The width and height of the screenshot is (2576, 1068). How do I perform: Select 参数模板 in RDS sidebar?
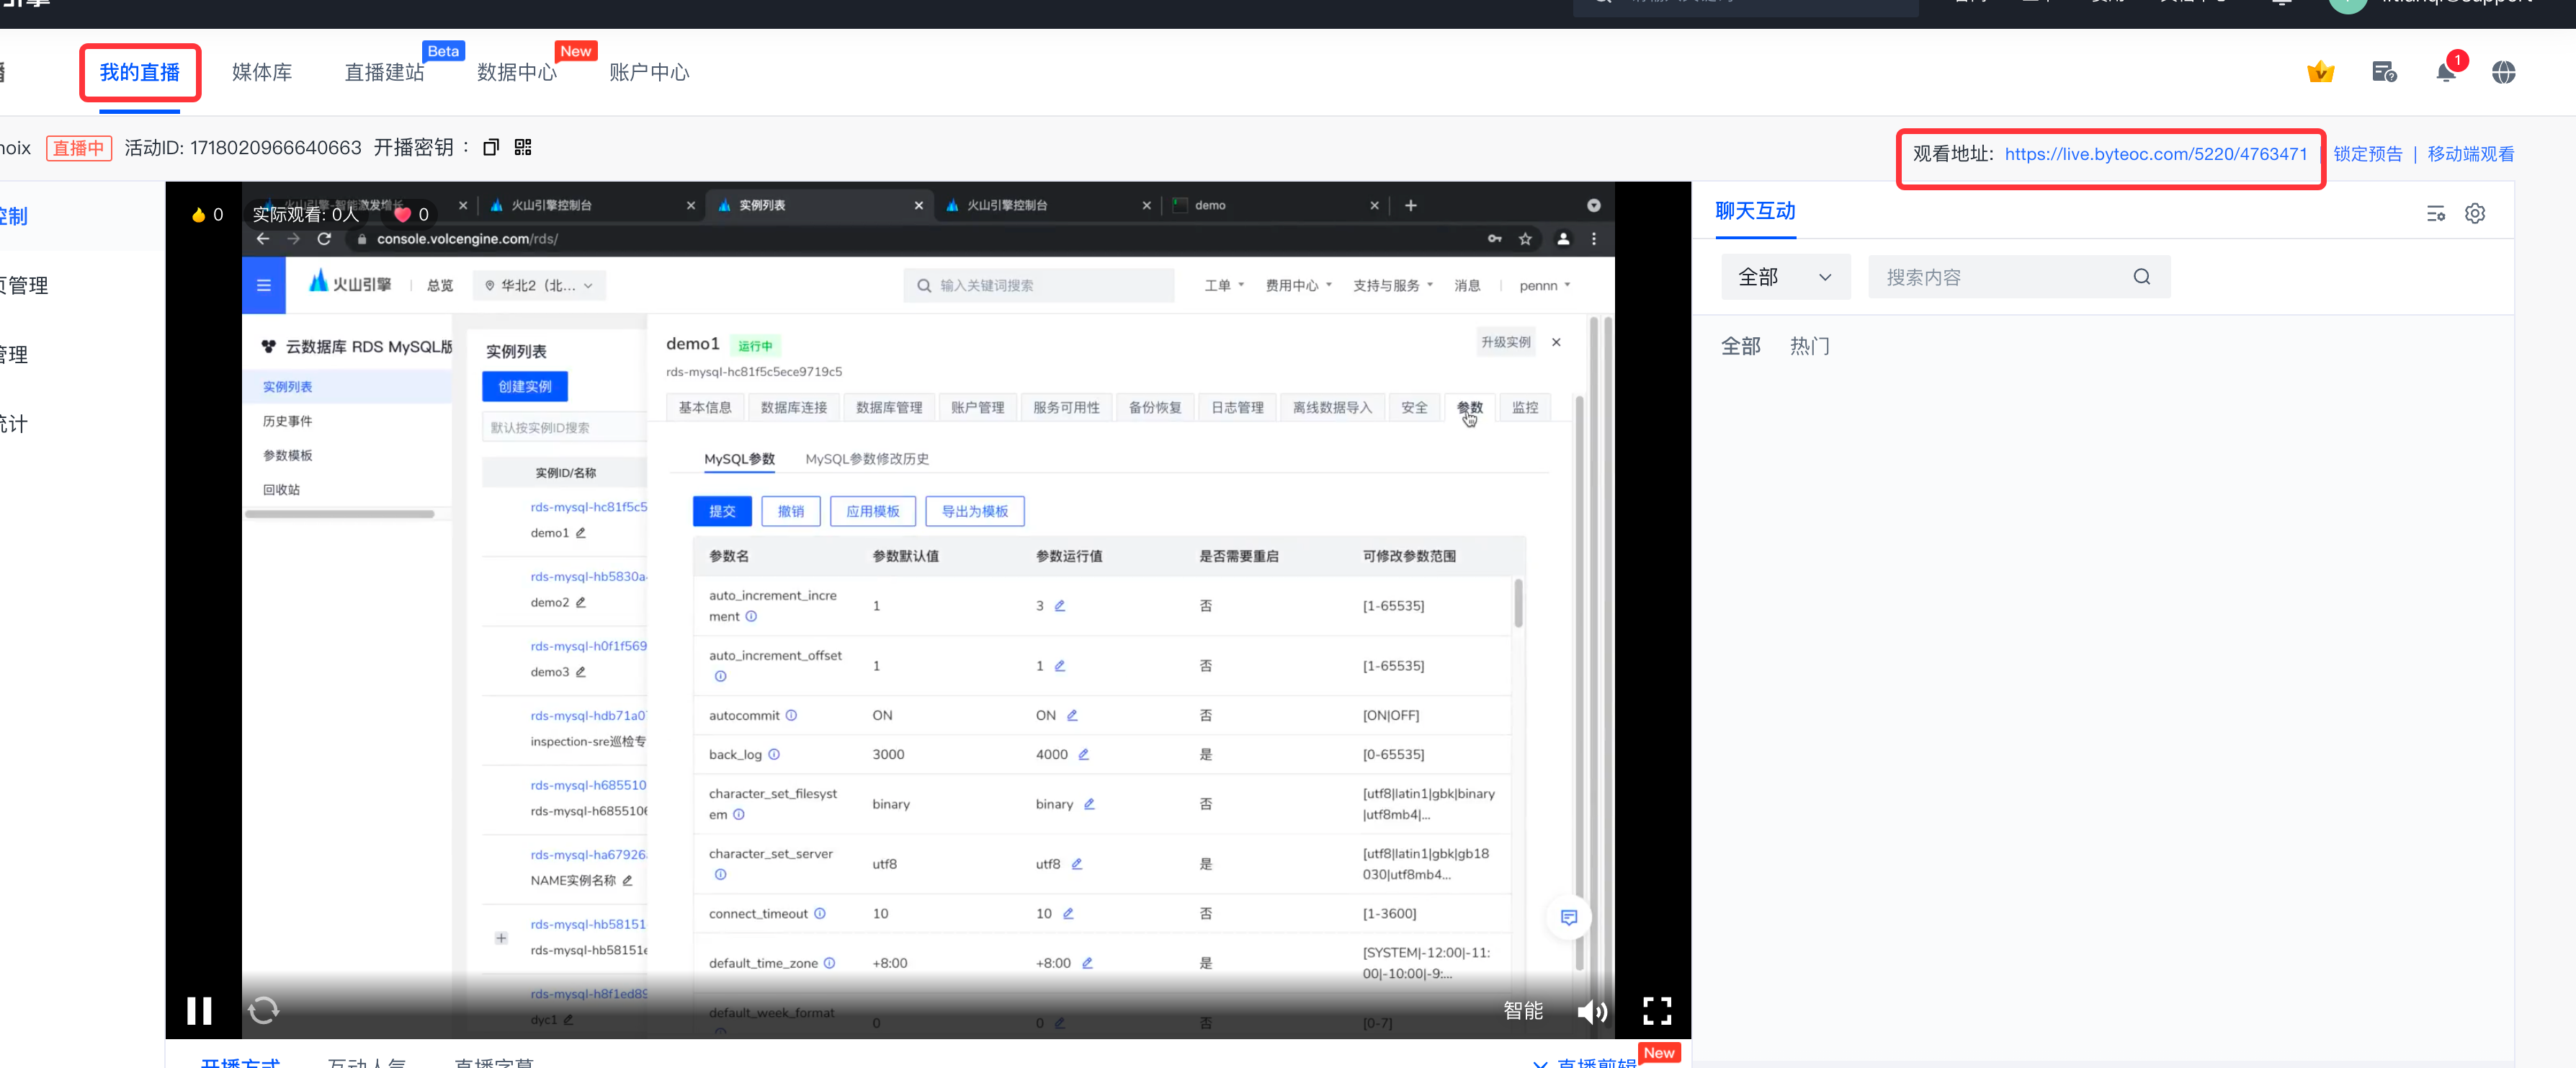[x=288, y=456]
